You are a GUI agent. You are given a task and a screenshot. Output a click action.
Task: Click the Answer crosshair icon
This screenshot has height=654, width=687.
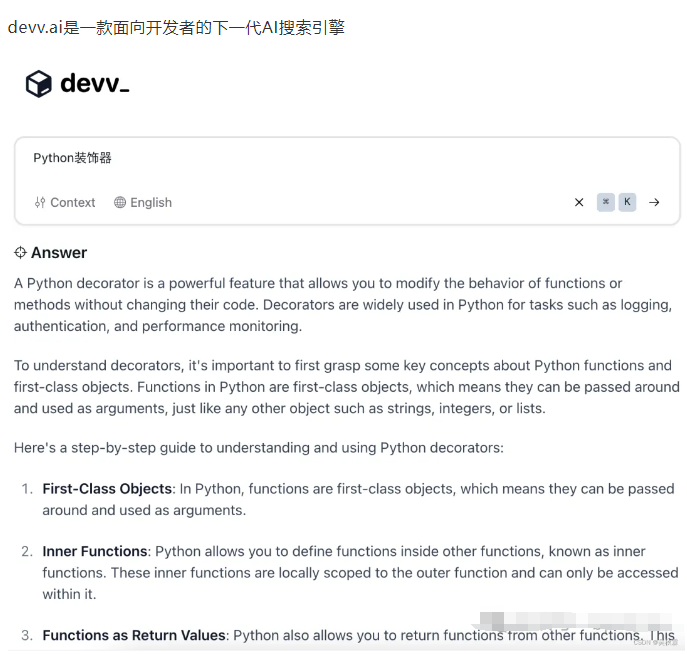[x=20, y=253]
